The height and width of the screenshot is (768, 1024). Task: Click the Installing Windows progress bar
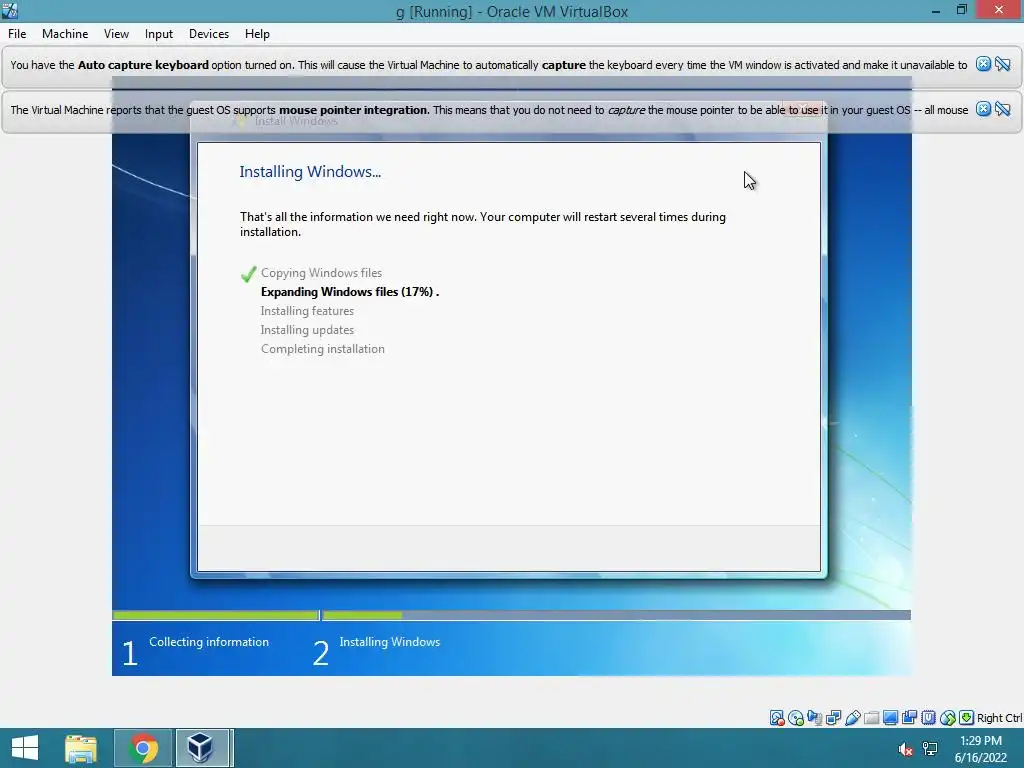click(x=616, y=615)
